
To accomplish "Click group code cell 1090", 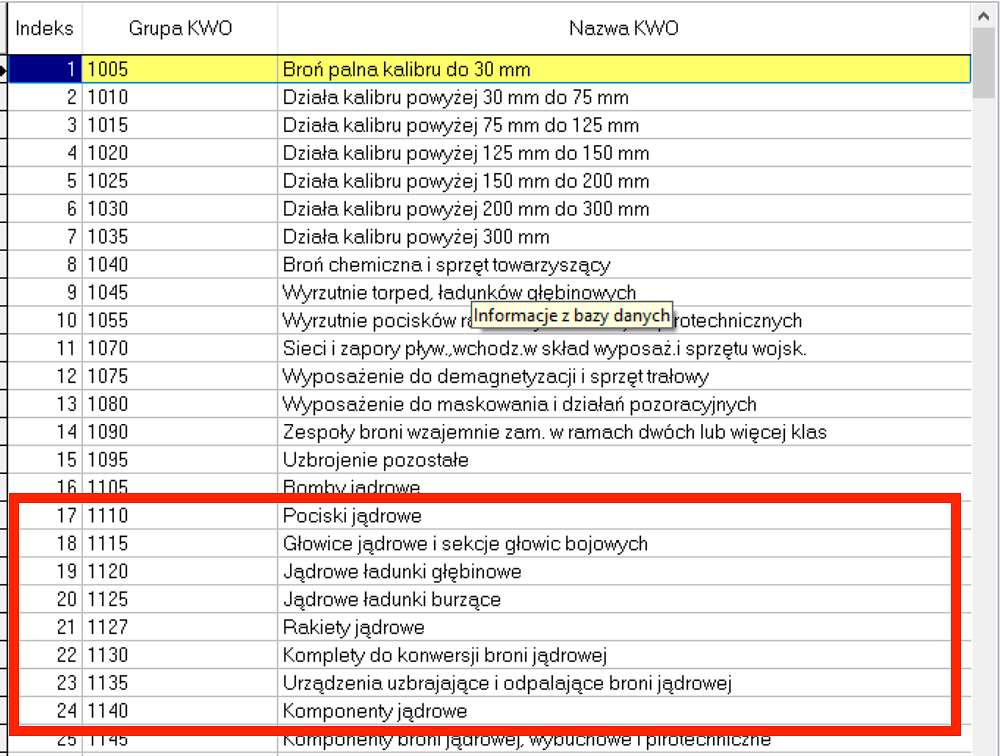I will tap(180, 432).
